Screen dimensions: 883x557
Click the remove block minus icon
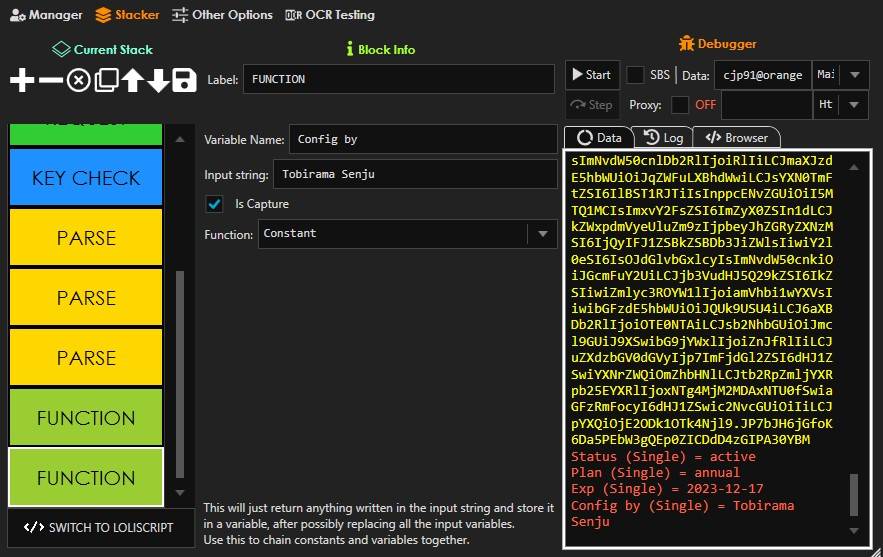click(50, 81)
